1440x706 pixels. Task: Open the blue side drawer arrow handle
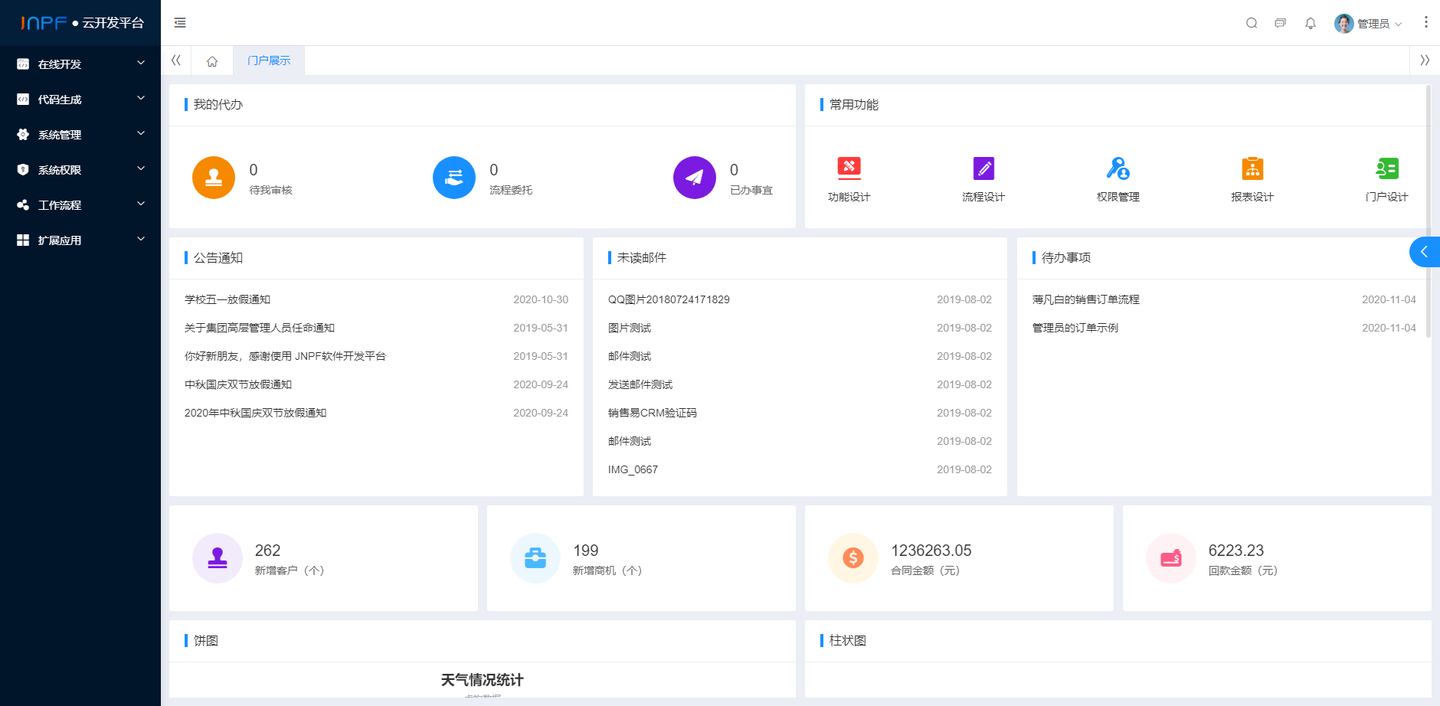pos(1425,252)
